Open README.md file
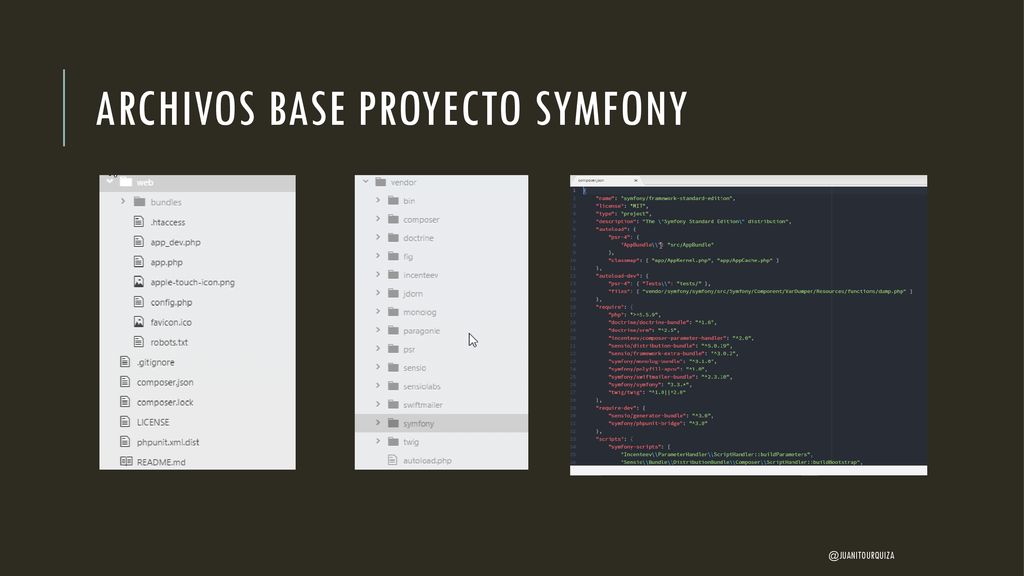The width and height of the screenshot is (1024, 576). click(161, 462)
